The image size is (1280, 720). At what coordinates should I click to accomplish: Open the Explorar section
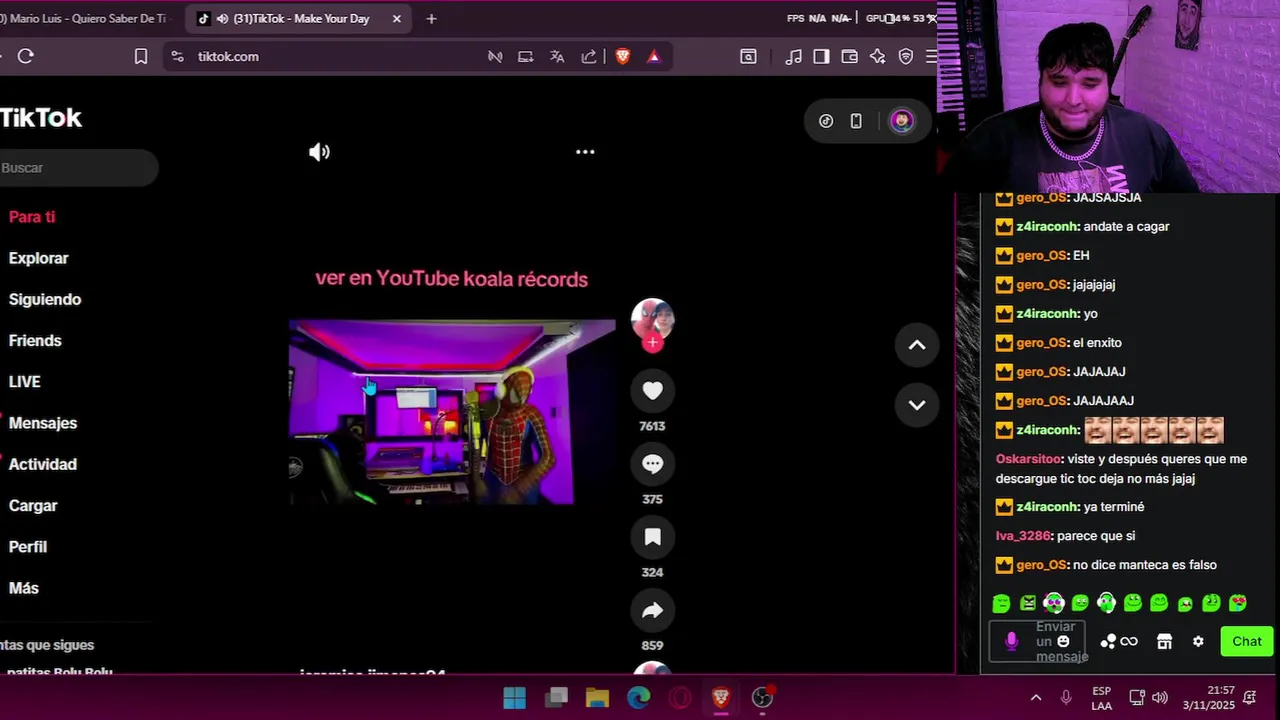[x=38, y=258]
